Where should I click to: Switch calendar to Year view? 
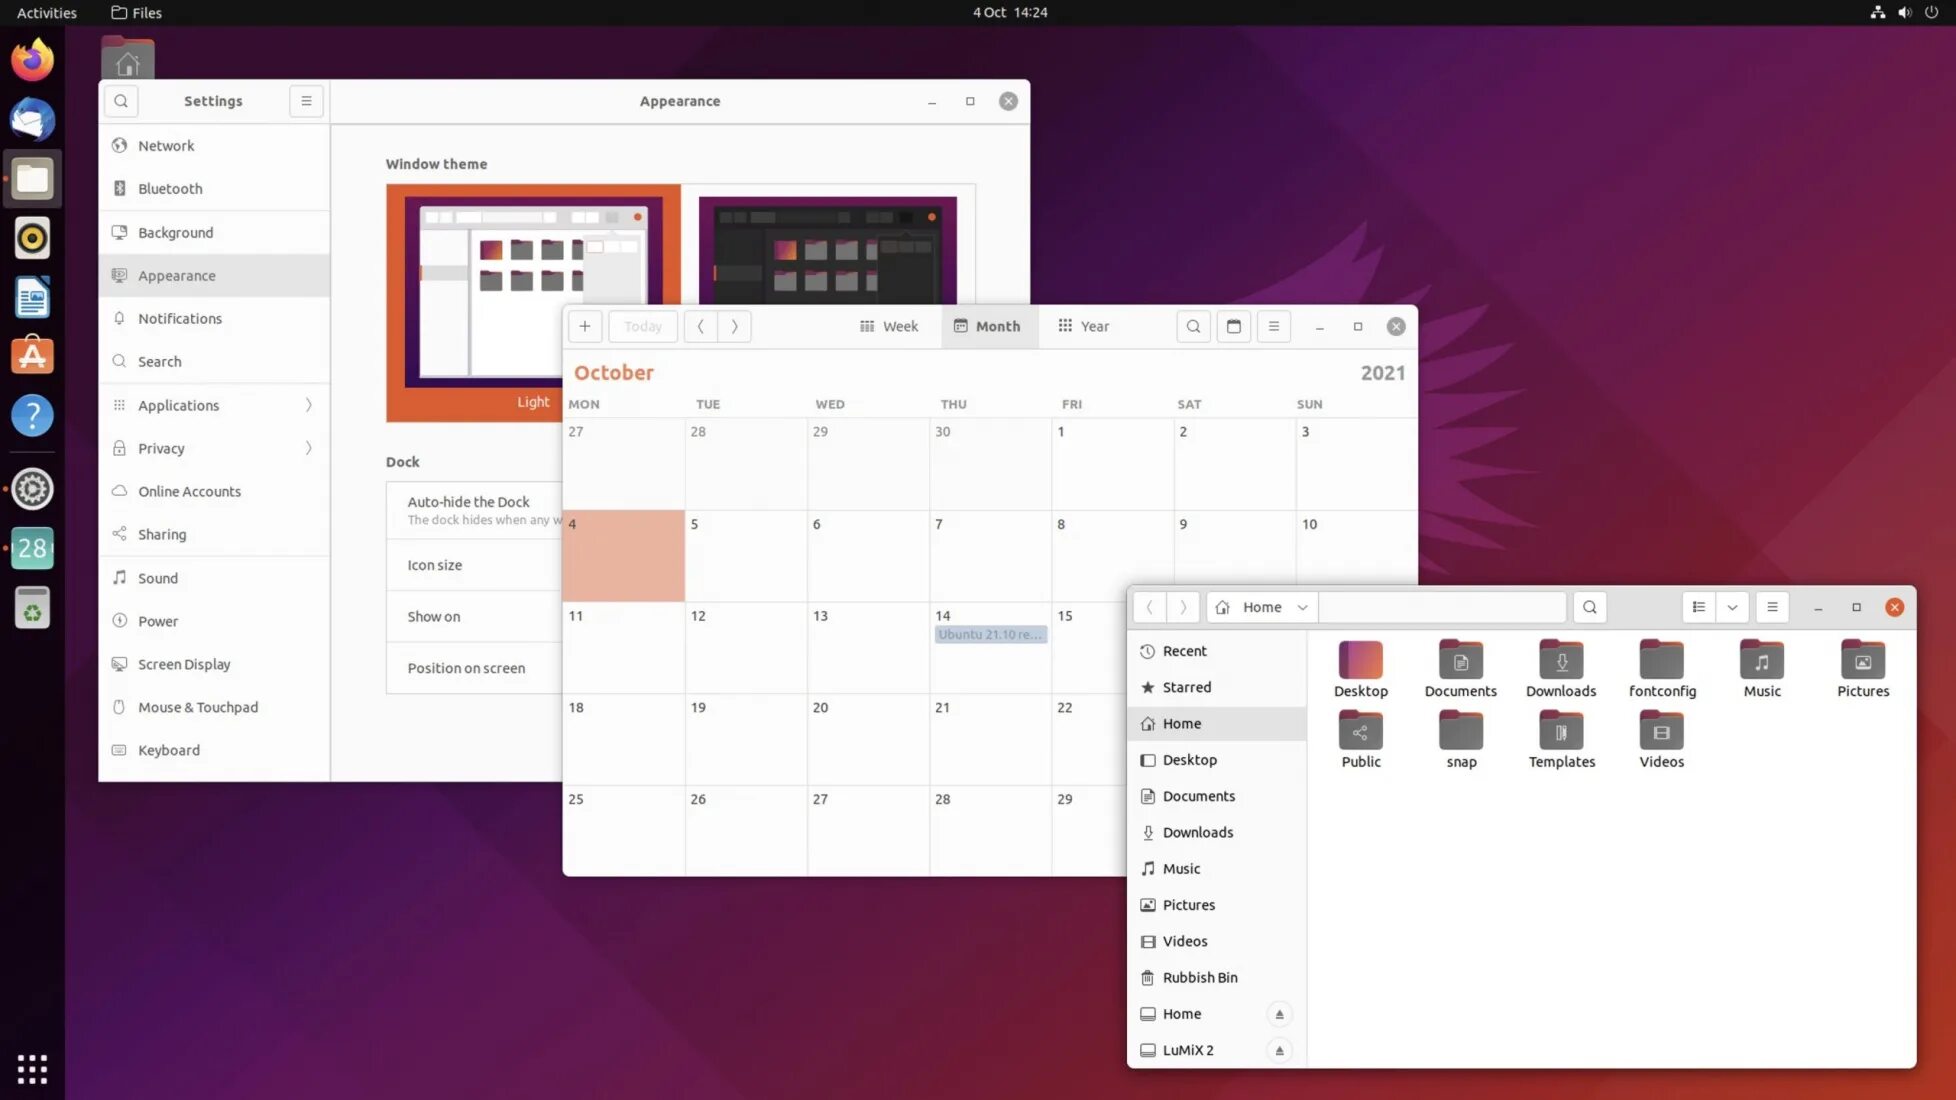click(1083, 326)
